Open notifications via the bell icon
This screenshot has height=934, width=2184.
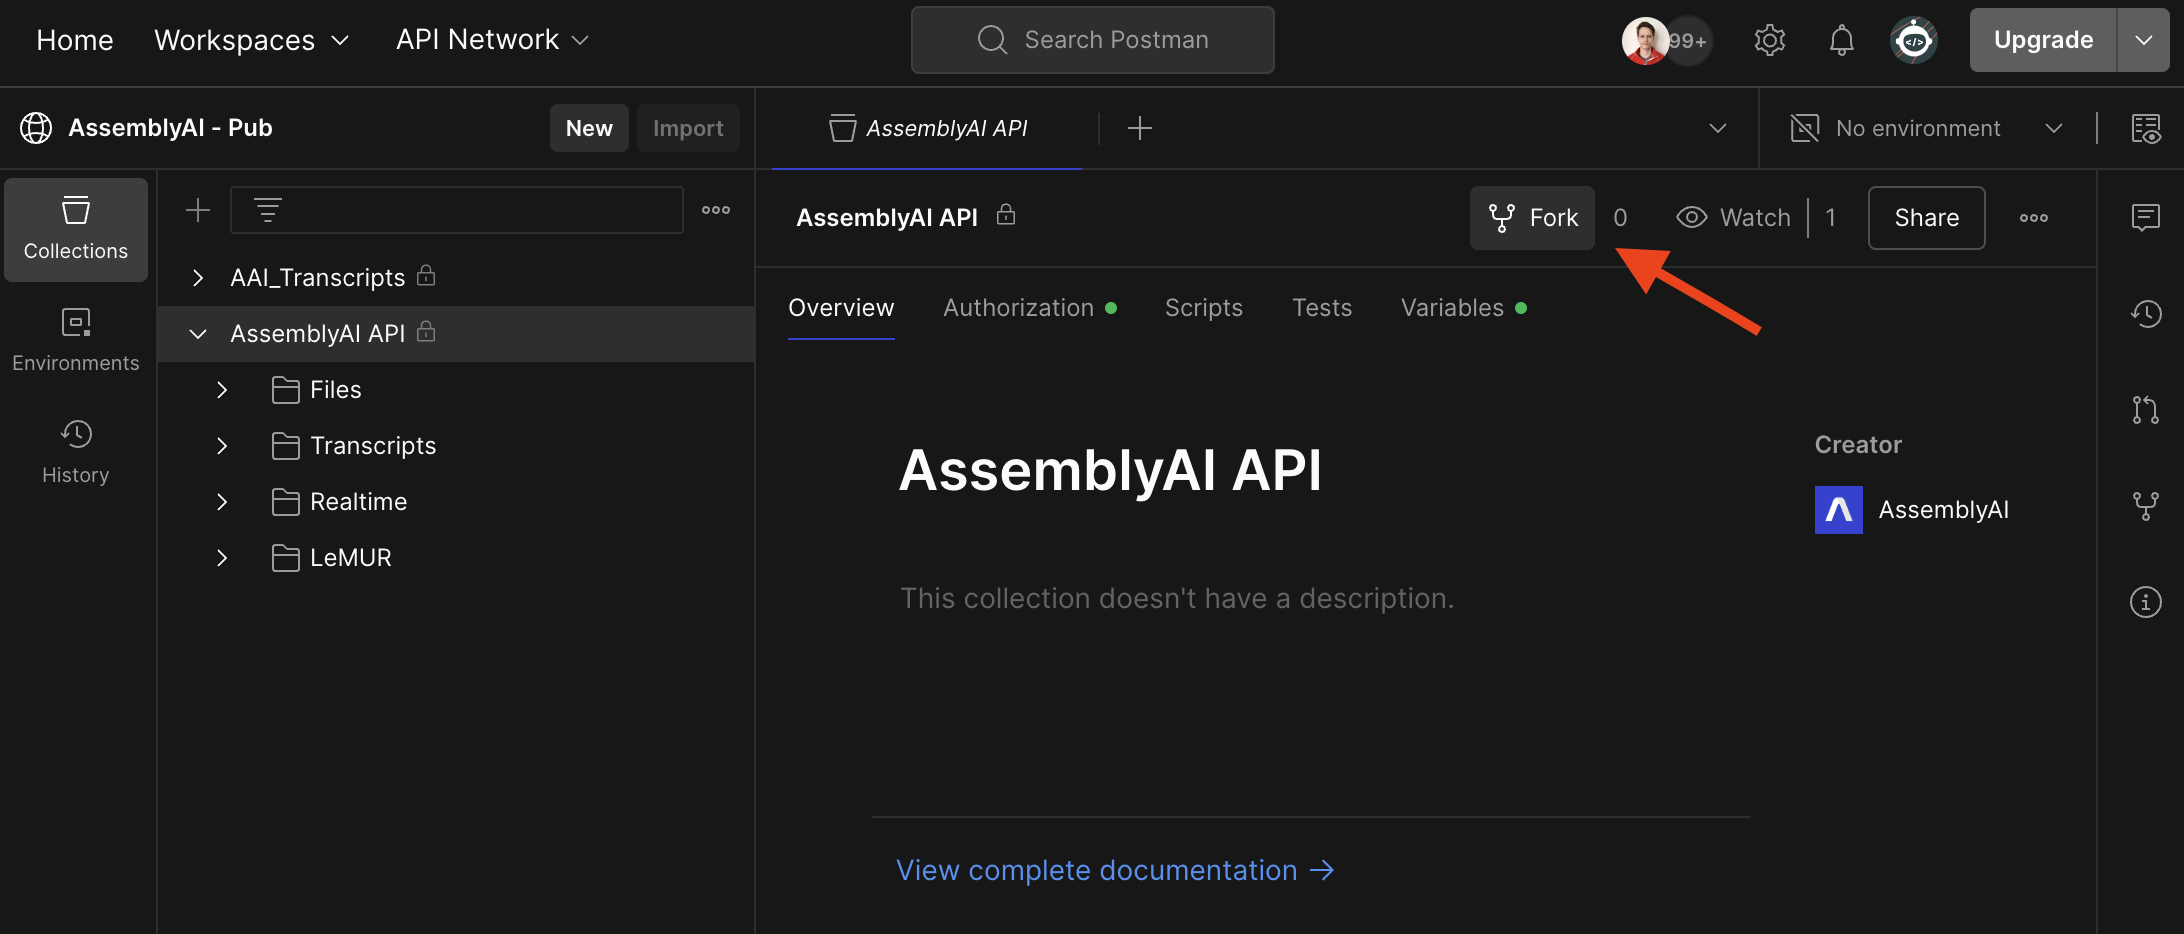point(1841,40)
